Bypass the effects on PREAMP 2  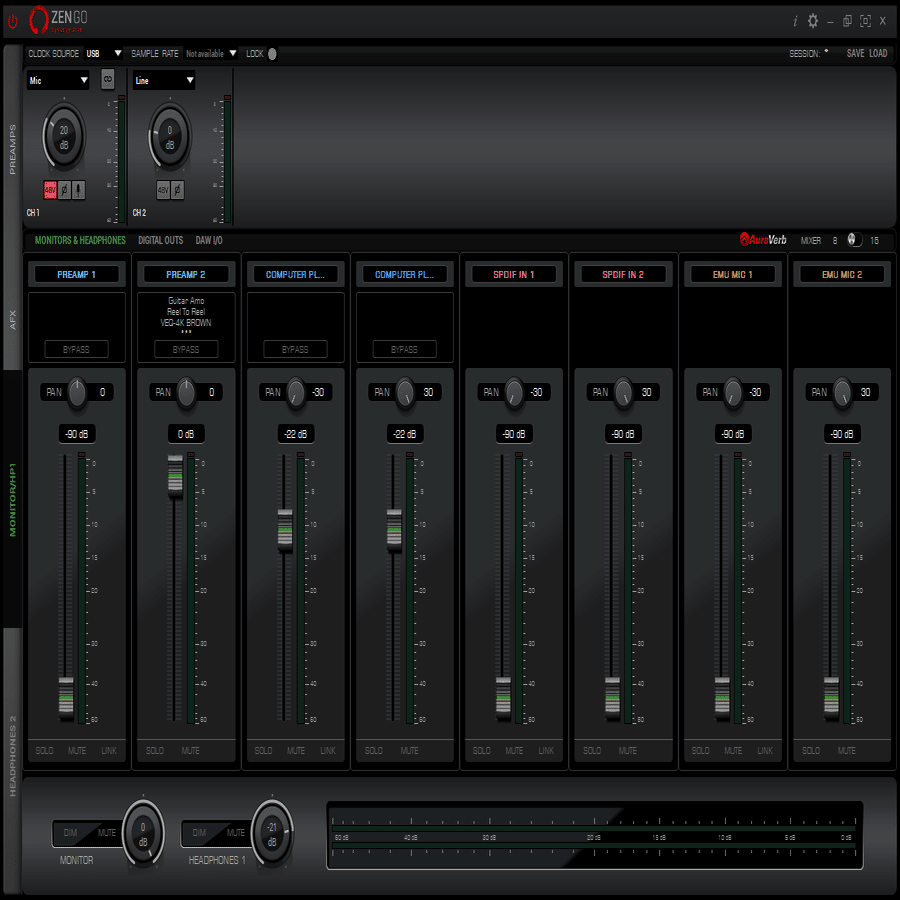(186, 349)
